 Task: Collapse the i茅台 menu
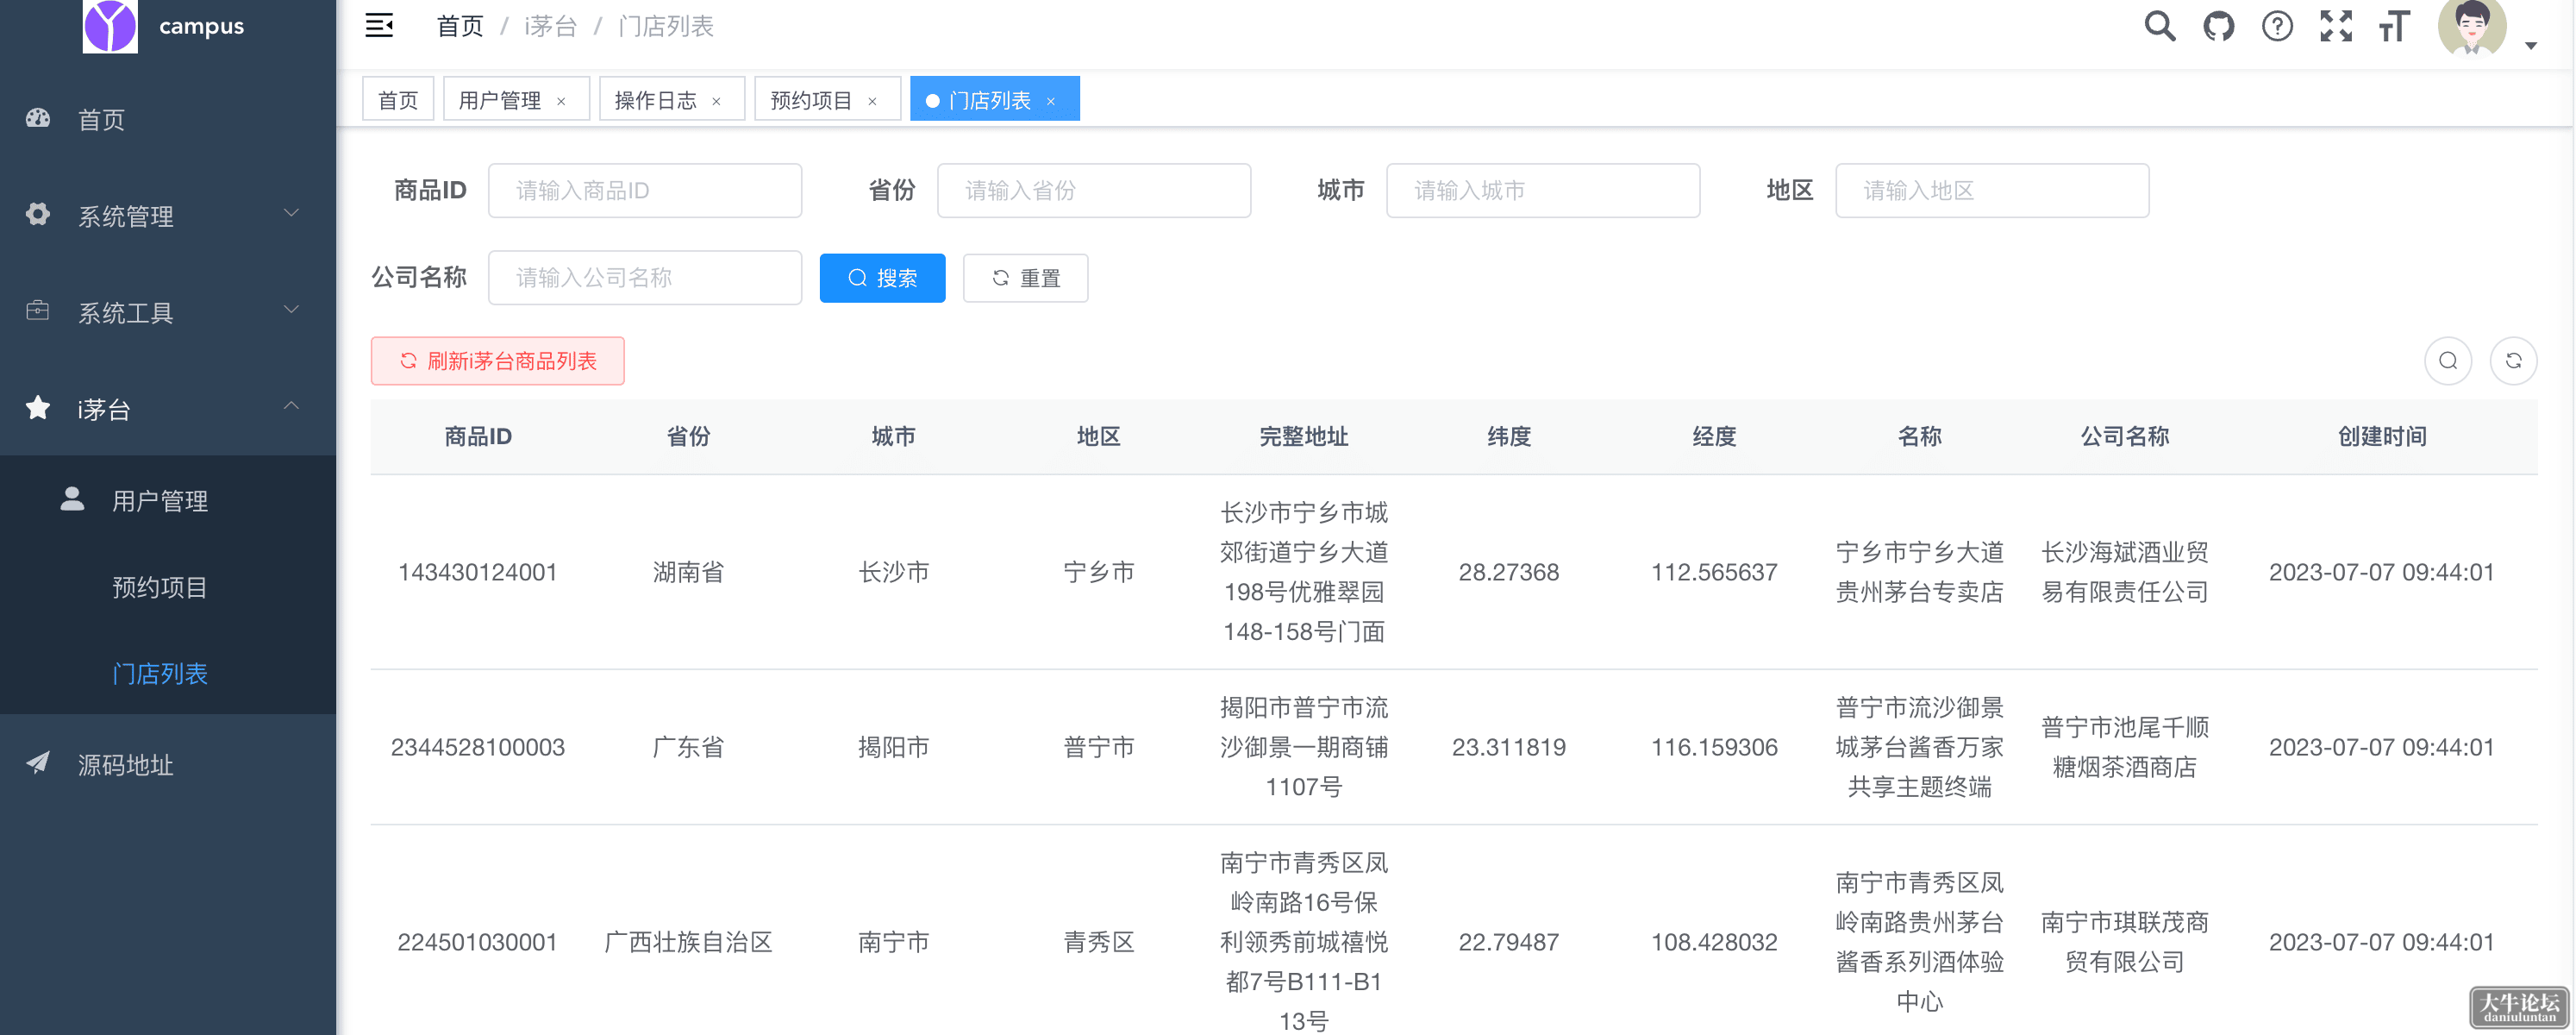tap(168, 408)
